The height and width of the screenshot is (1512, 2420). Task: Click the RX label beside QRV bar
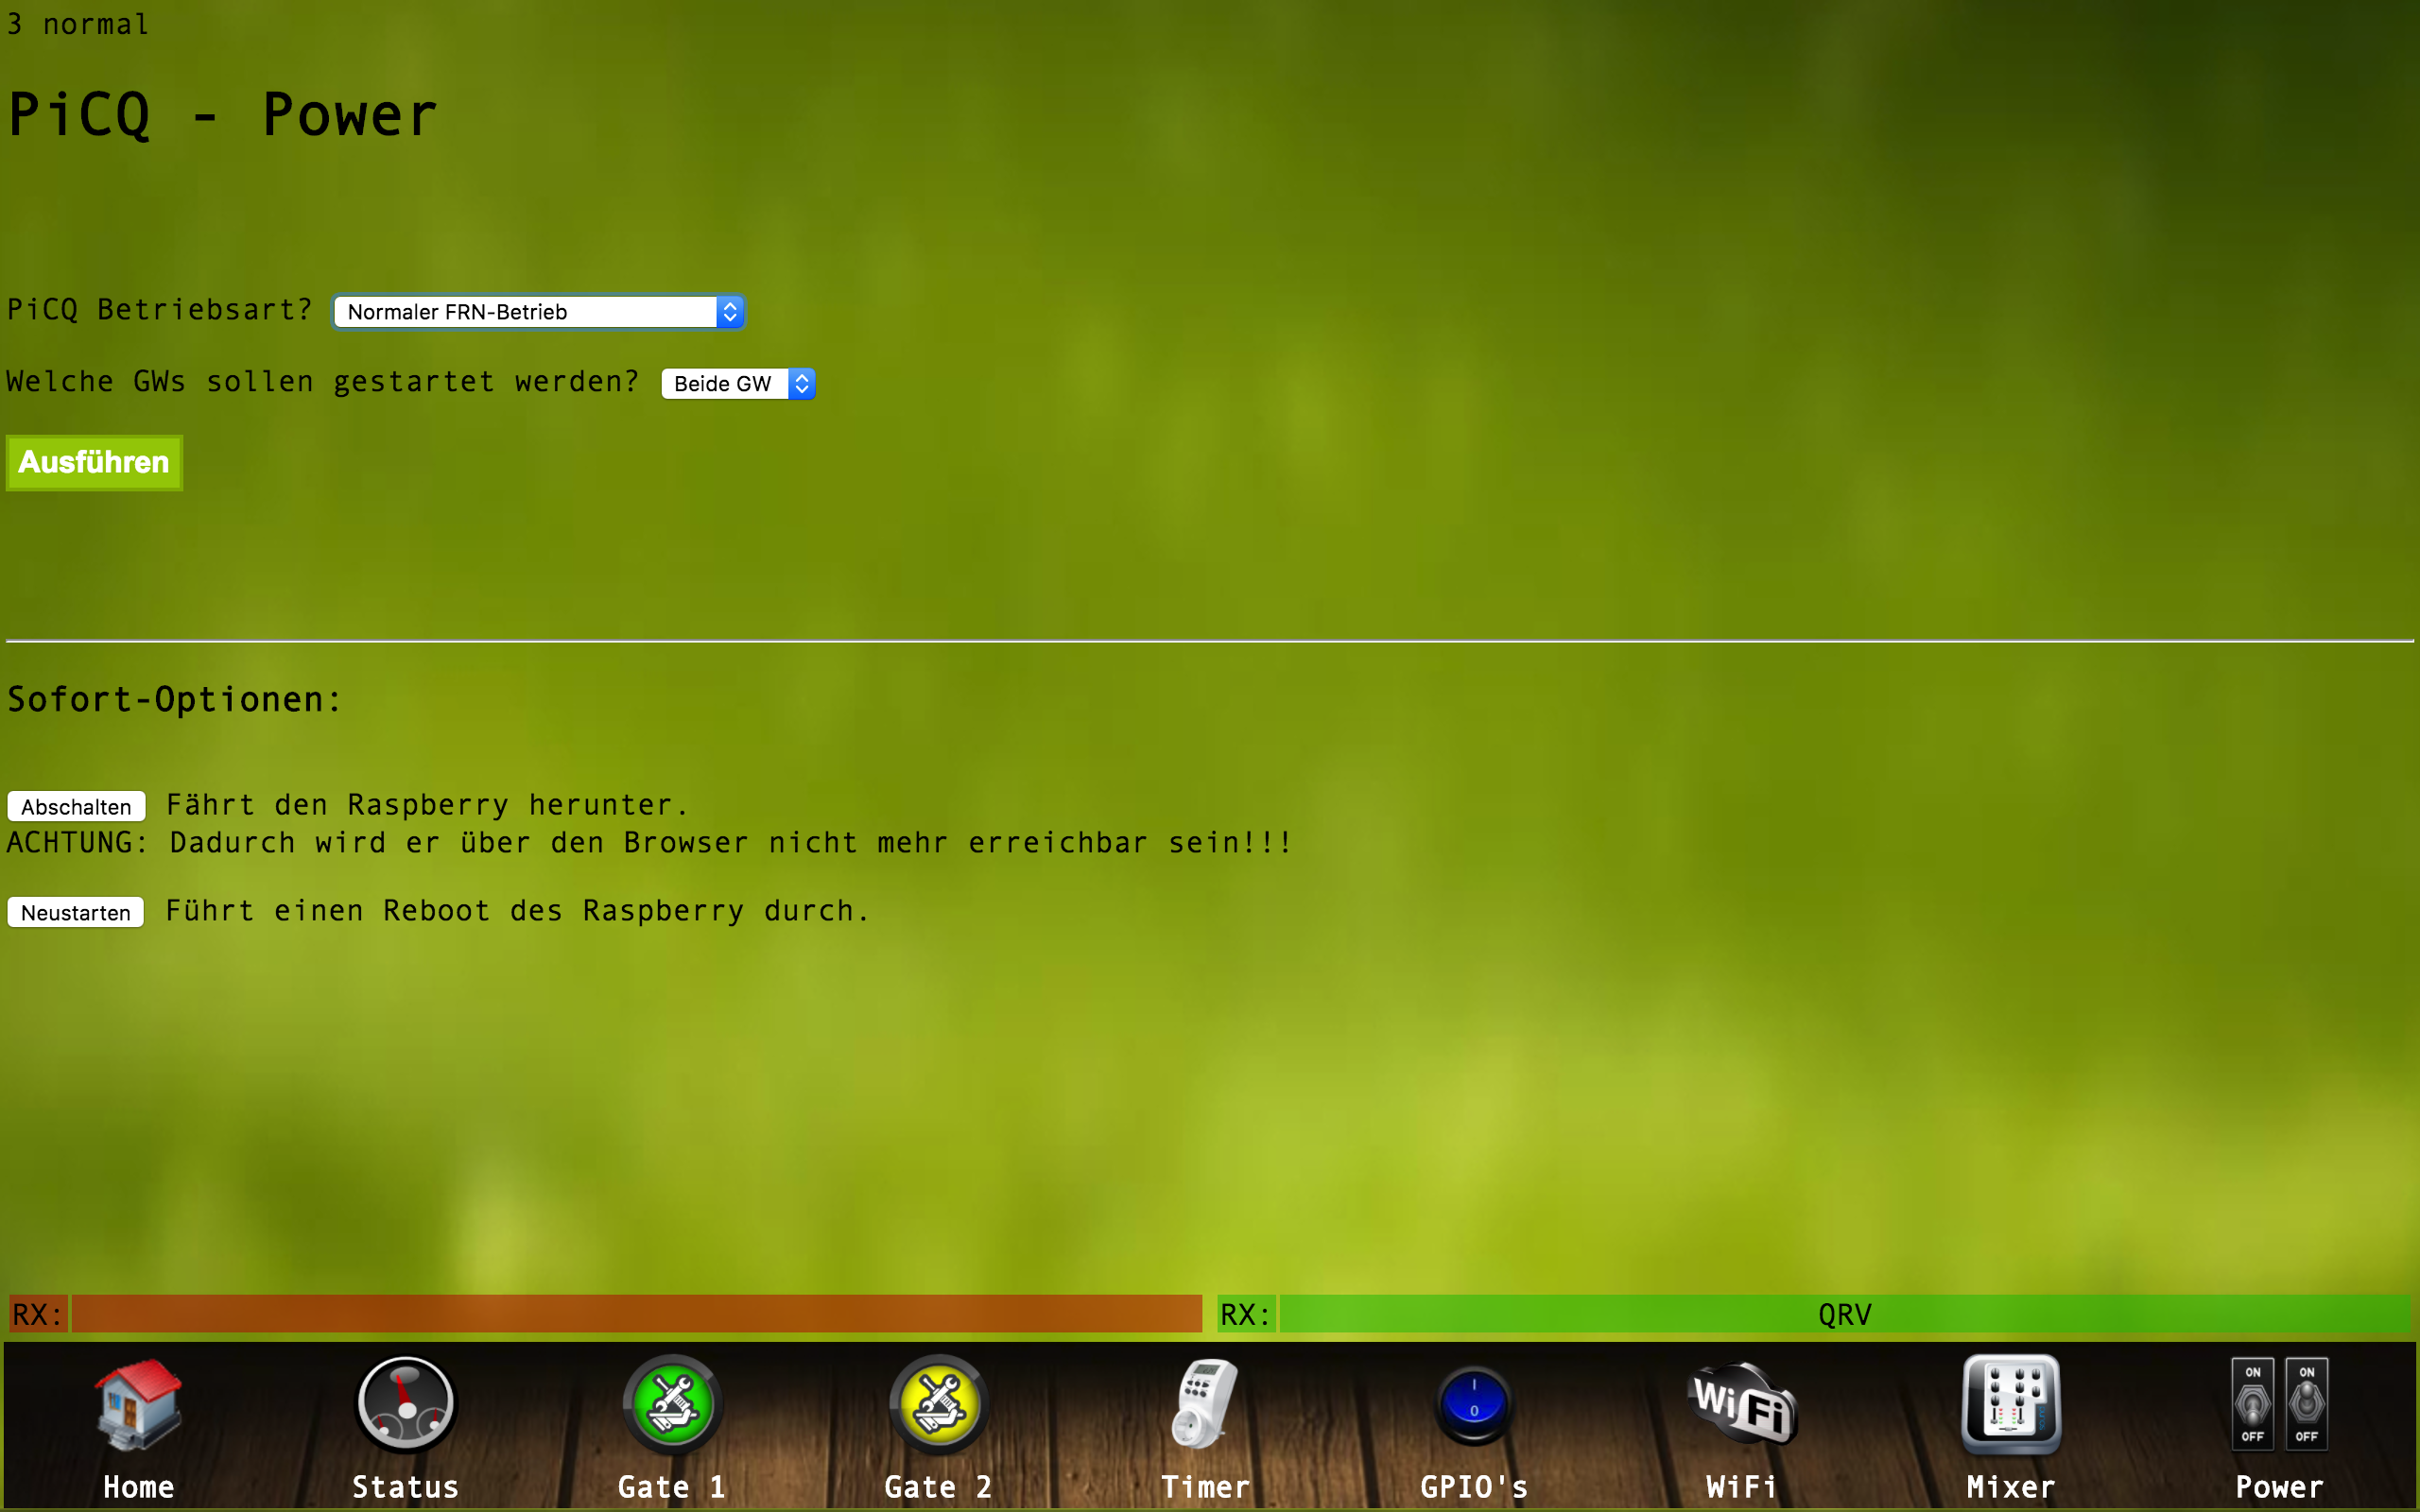tap(1245, 1313)
